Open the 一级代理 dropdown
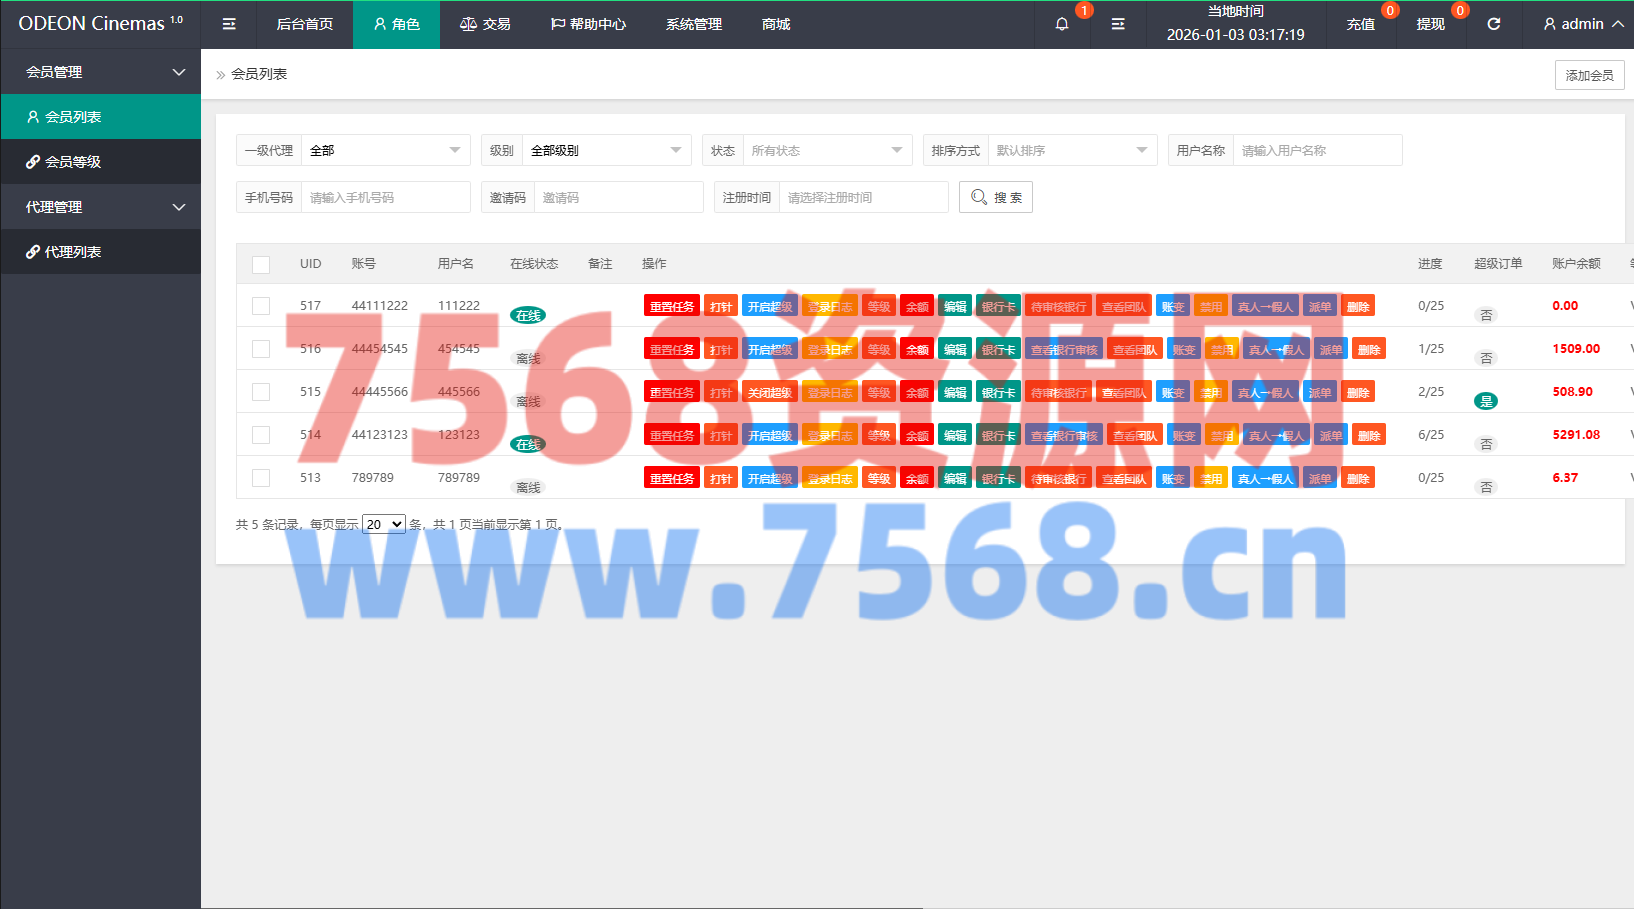 tap(385, 150)
